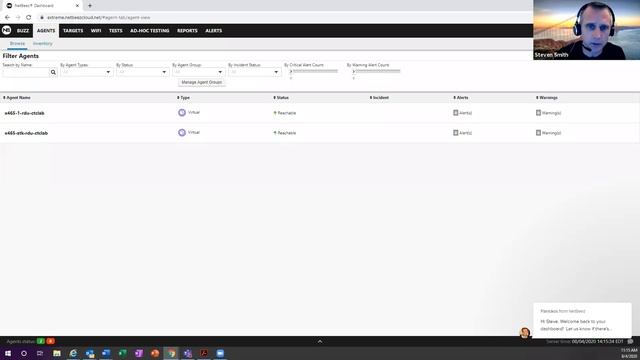
Task: Expand the By Agent Group dropdown
Action: pyautogui.click(x=198, y=72)
